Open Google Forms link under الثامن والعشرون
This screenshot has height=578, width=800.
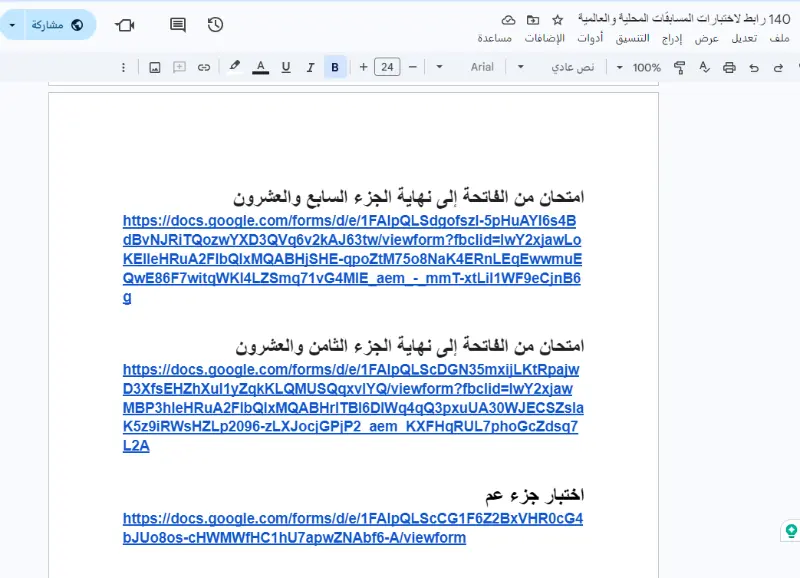coord(353,408)
